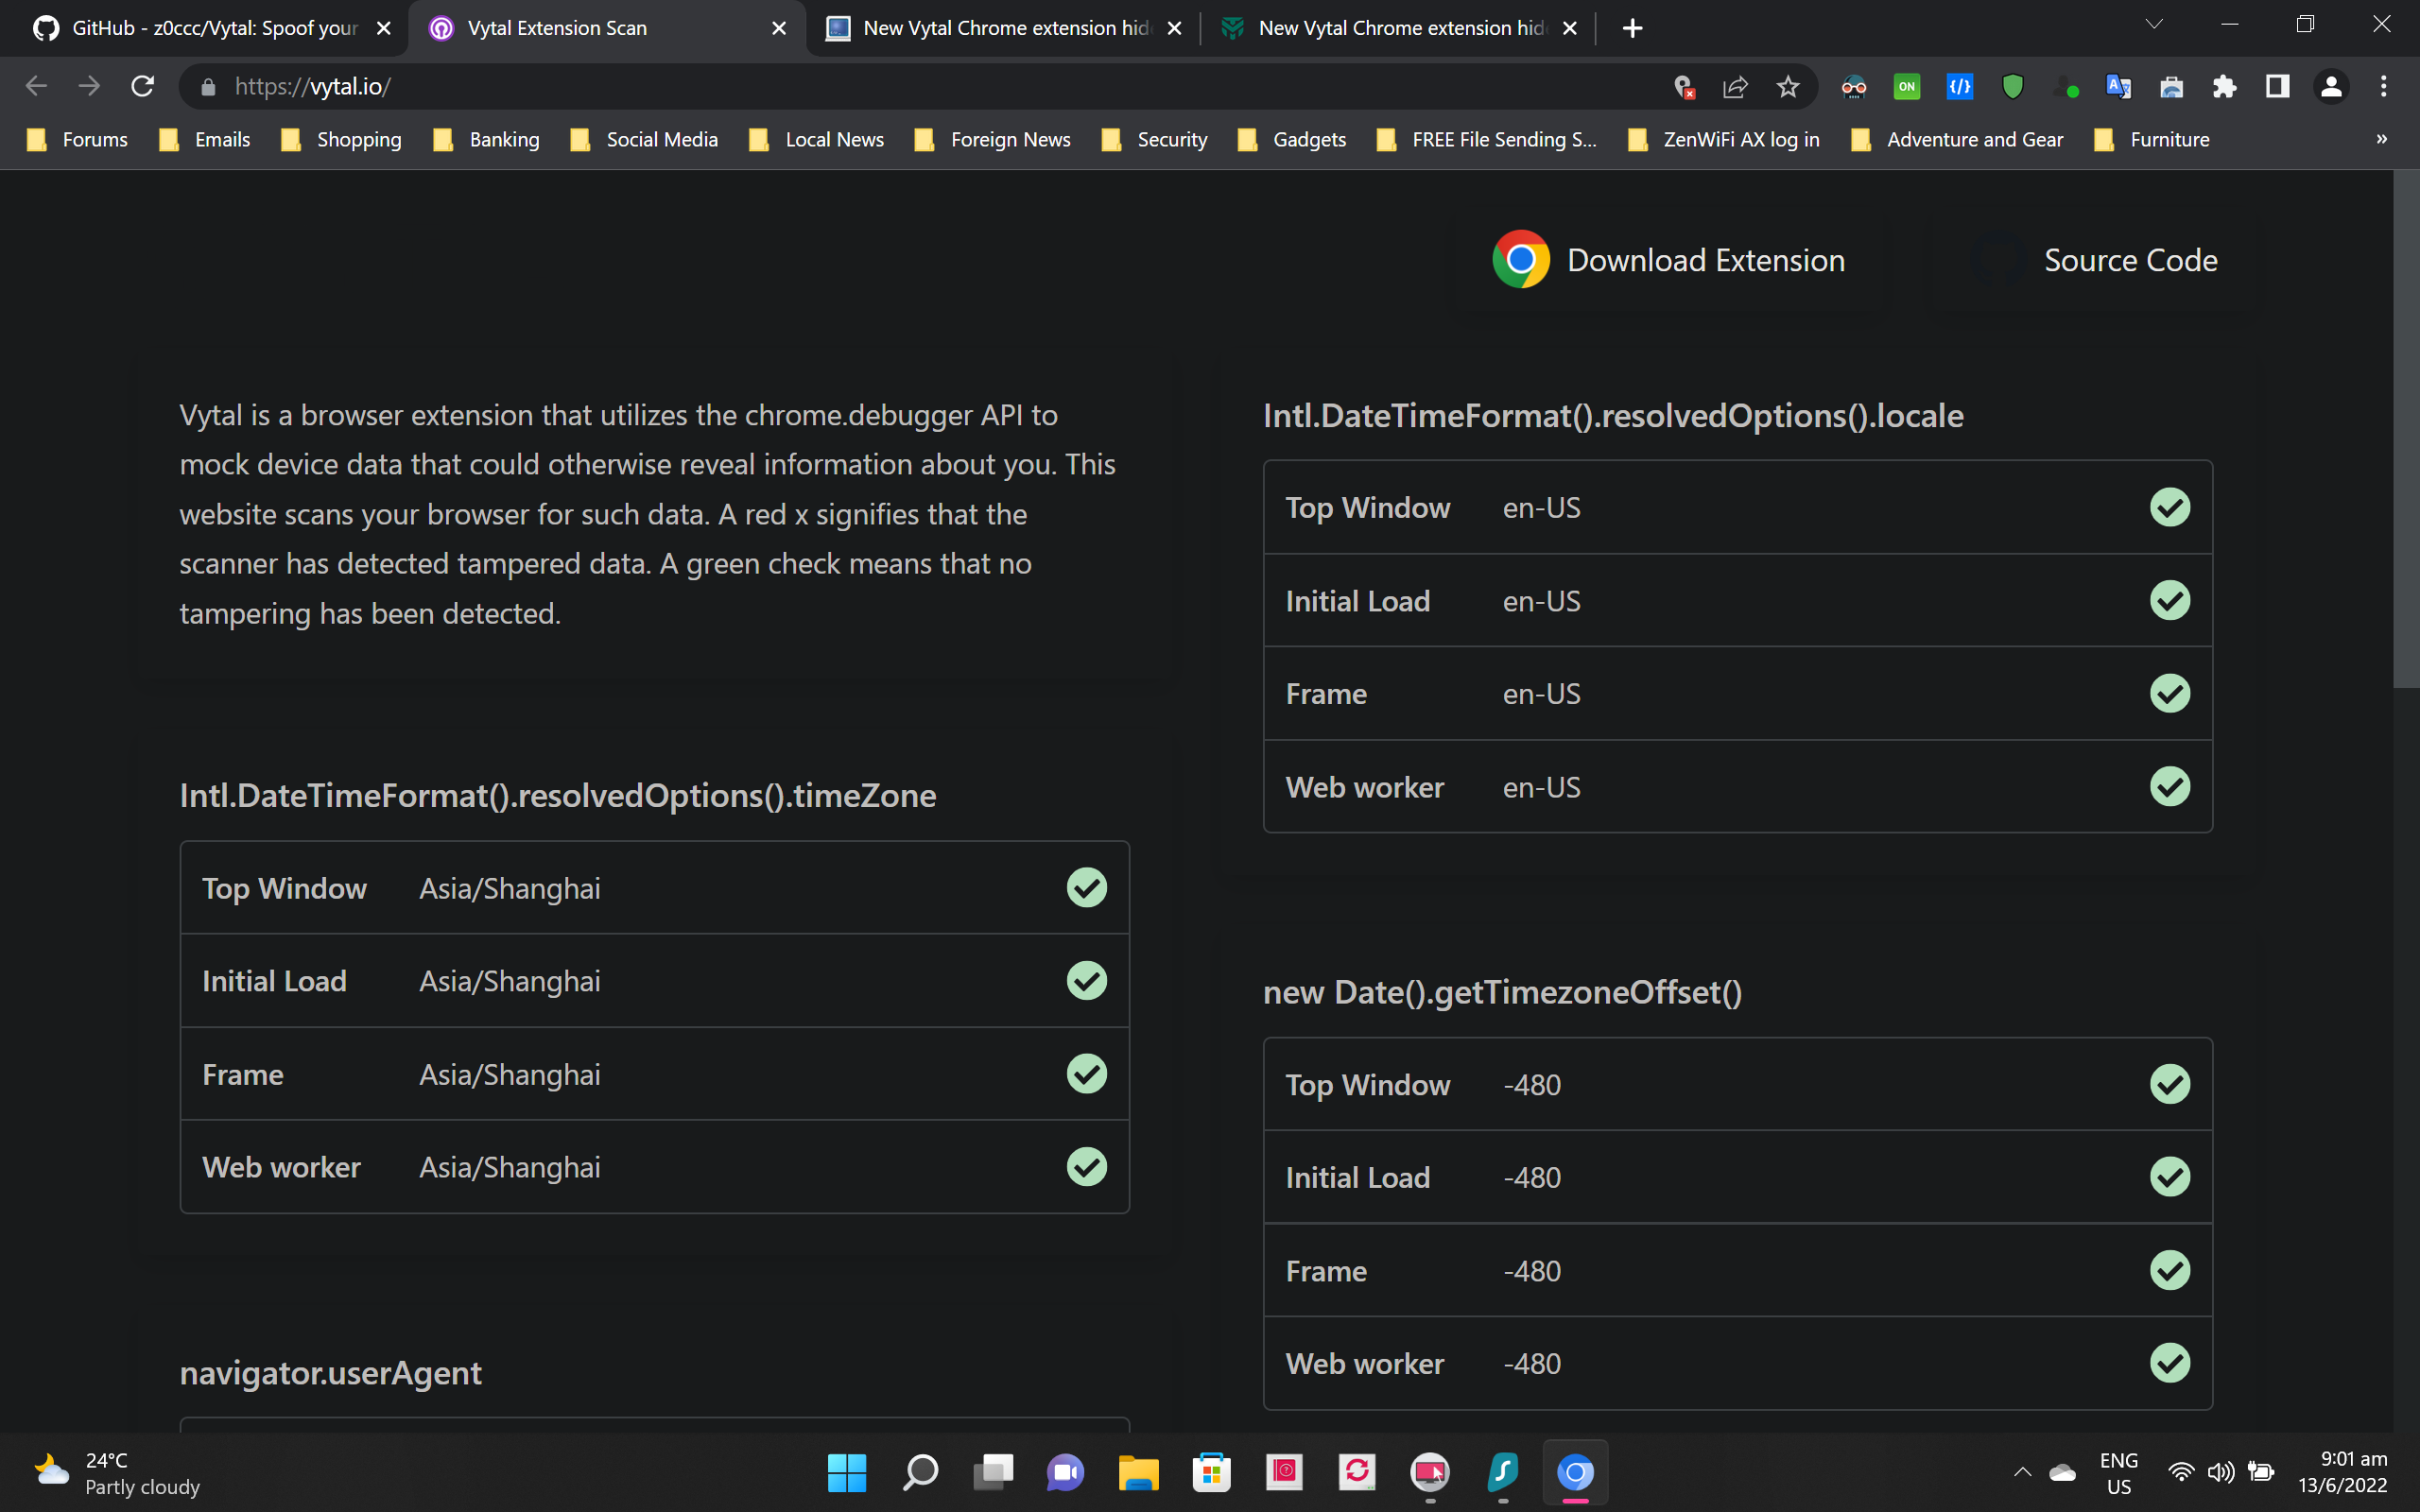Open the location blocked indicator icon
Screen dimensions: 2420x1512
click(1683, 87)
